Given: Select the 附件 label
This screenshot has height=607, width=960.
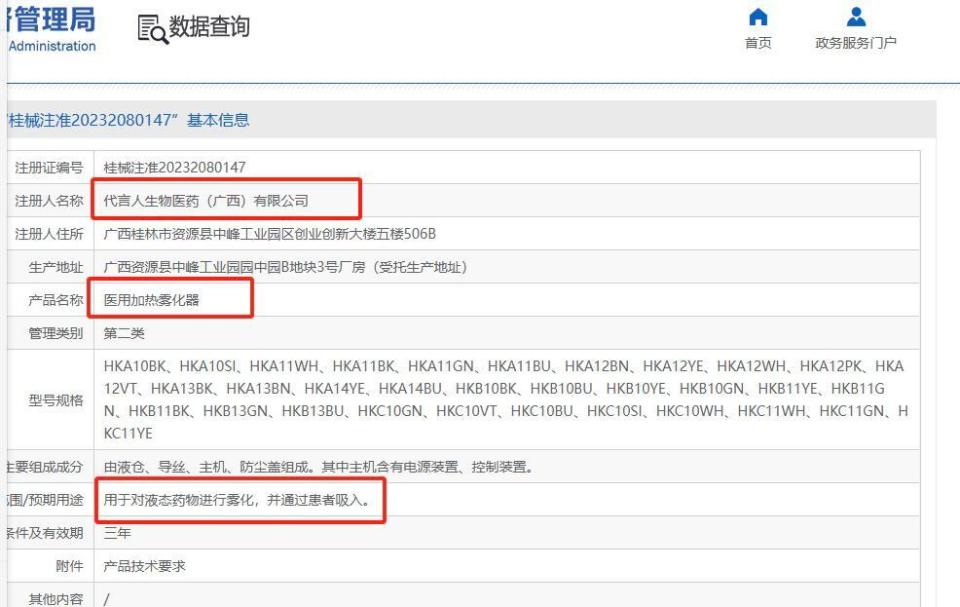Looking at the screenshot, I should coord(69,566).
